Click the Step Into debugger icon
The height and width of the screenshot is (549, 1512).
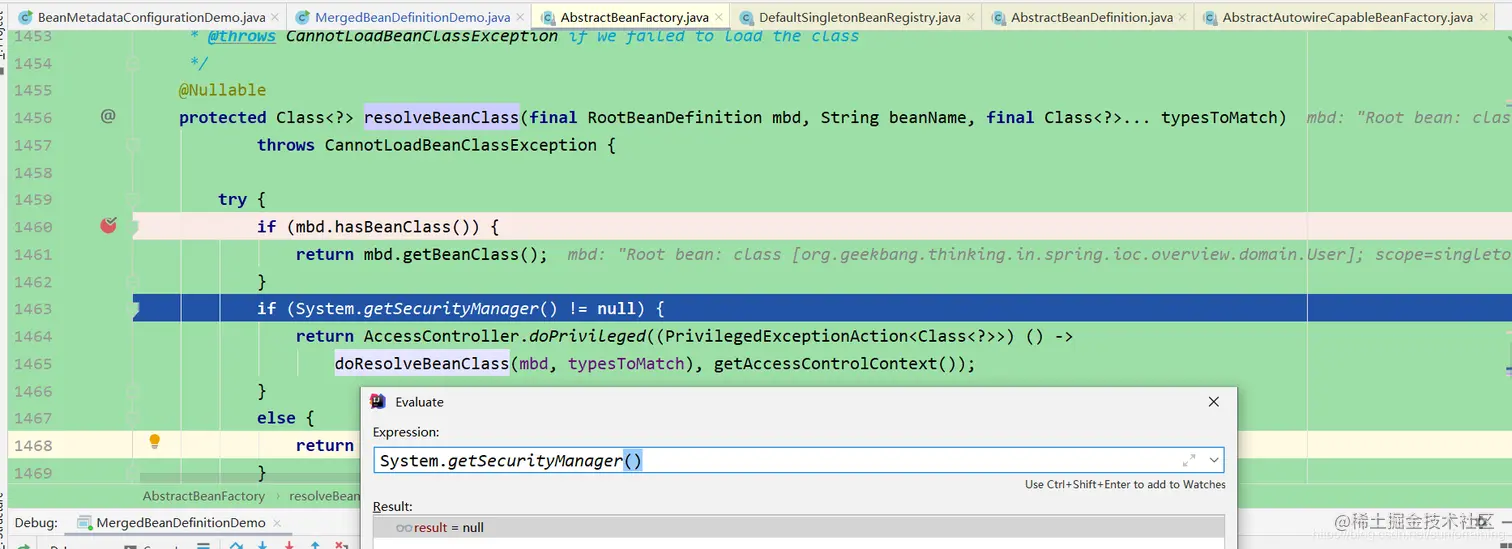262,546
